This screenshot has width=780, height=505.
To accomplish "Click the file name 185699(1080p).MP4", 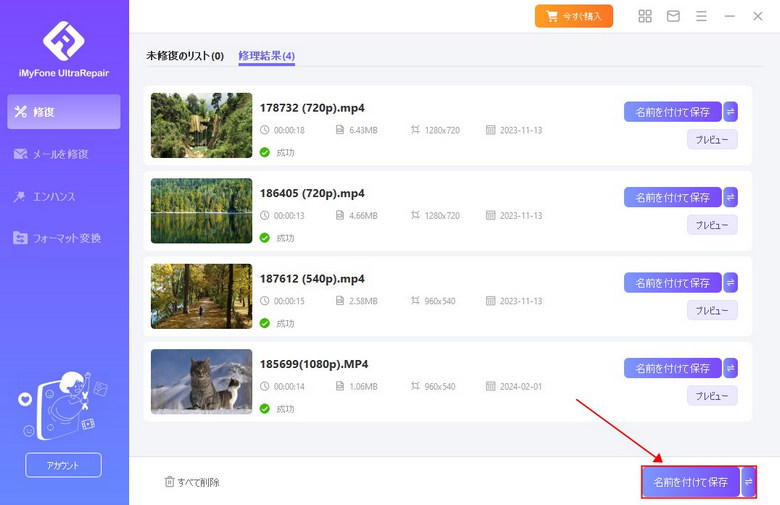I will tap(314, 364).
